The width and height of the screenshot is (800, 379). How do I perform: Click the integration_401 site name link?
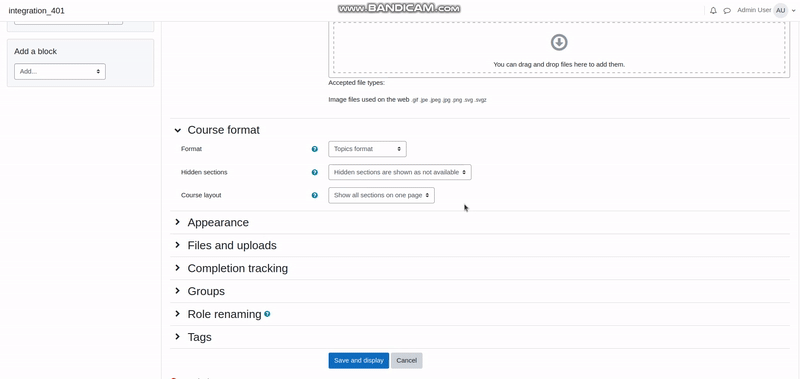pos(37,11)
